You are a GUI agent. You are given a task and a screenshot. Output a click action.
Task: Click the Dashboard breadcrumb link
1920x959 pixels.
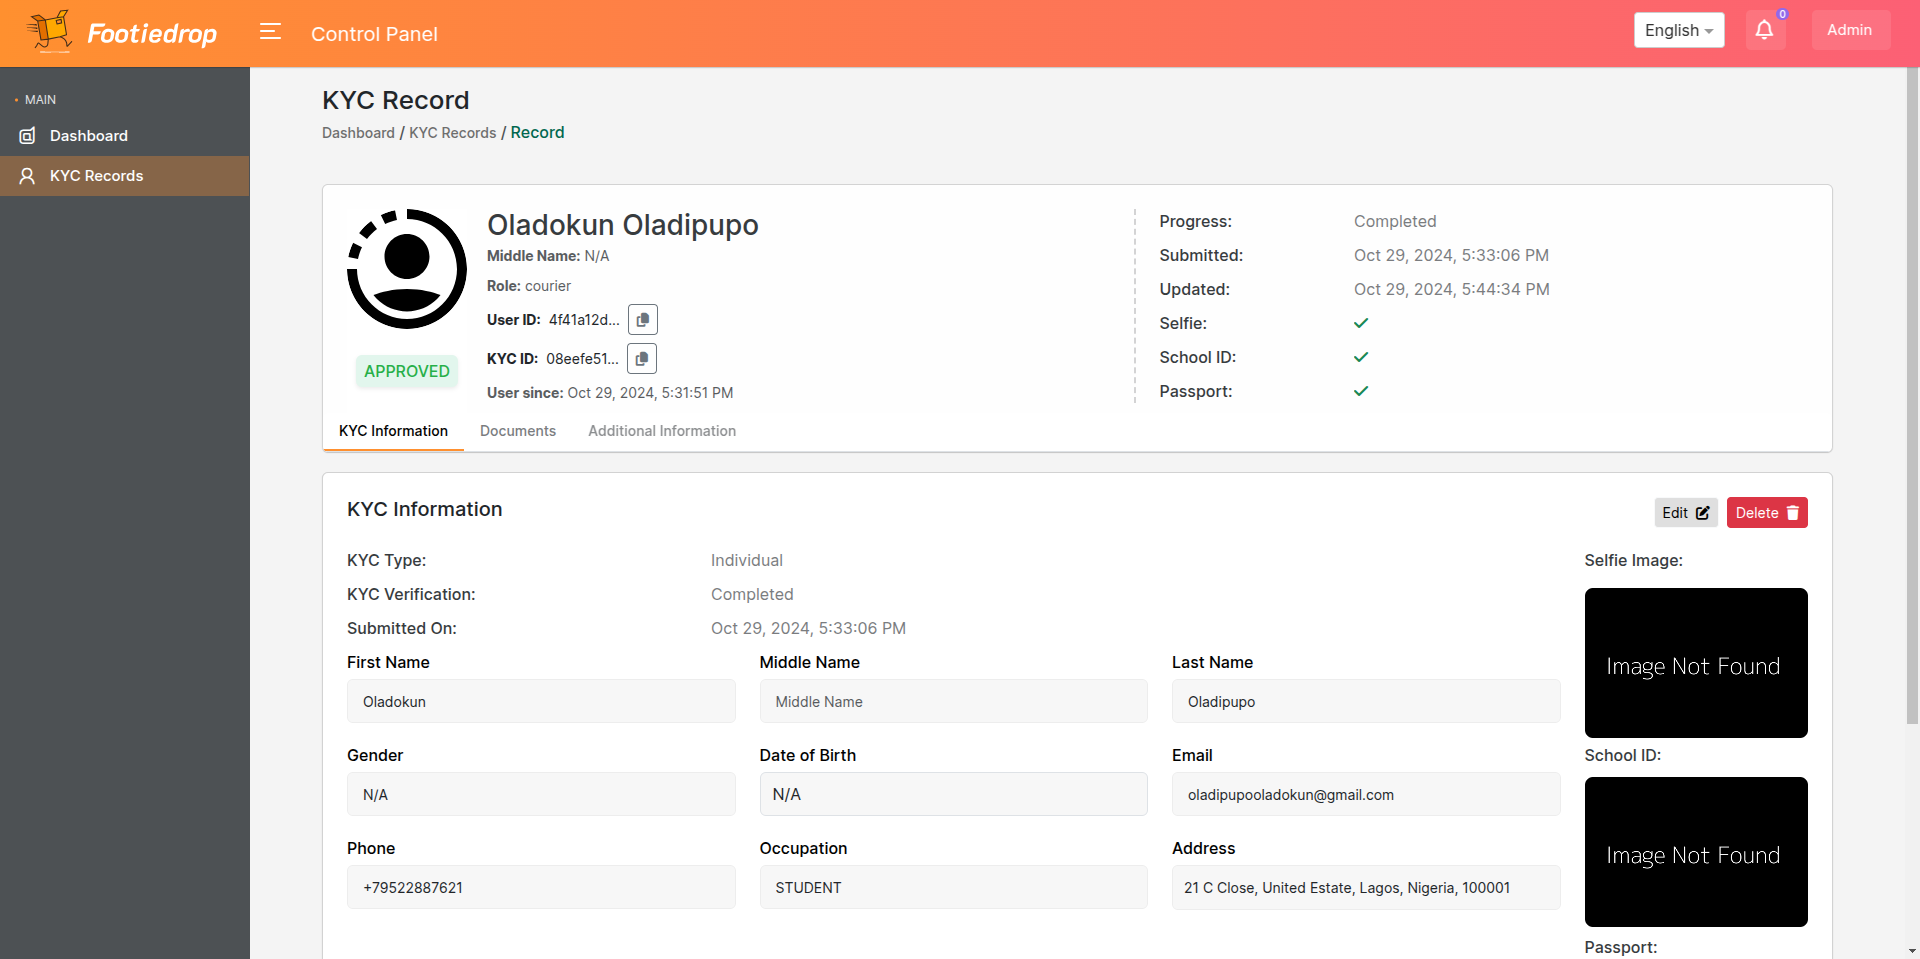pos(358,133)
